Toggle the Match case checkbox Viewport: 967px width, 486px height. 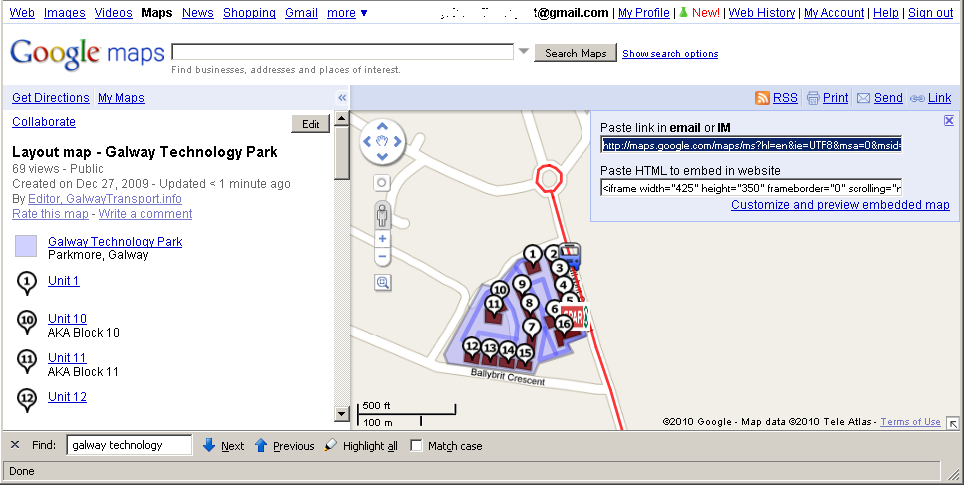416,445
